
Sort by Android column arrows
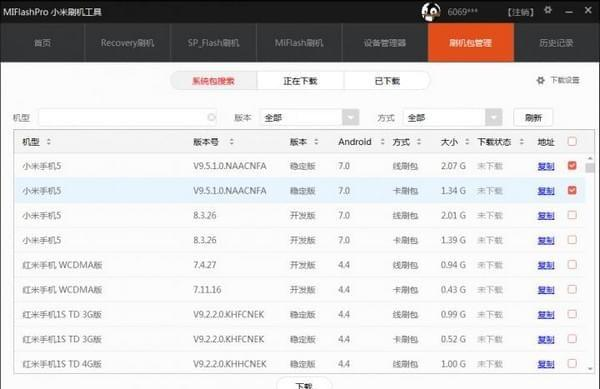pos(382,142)
